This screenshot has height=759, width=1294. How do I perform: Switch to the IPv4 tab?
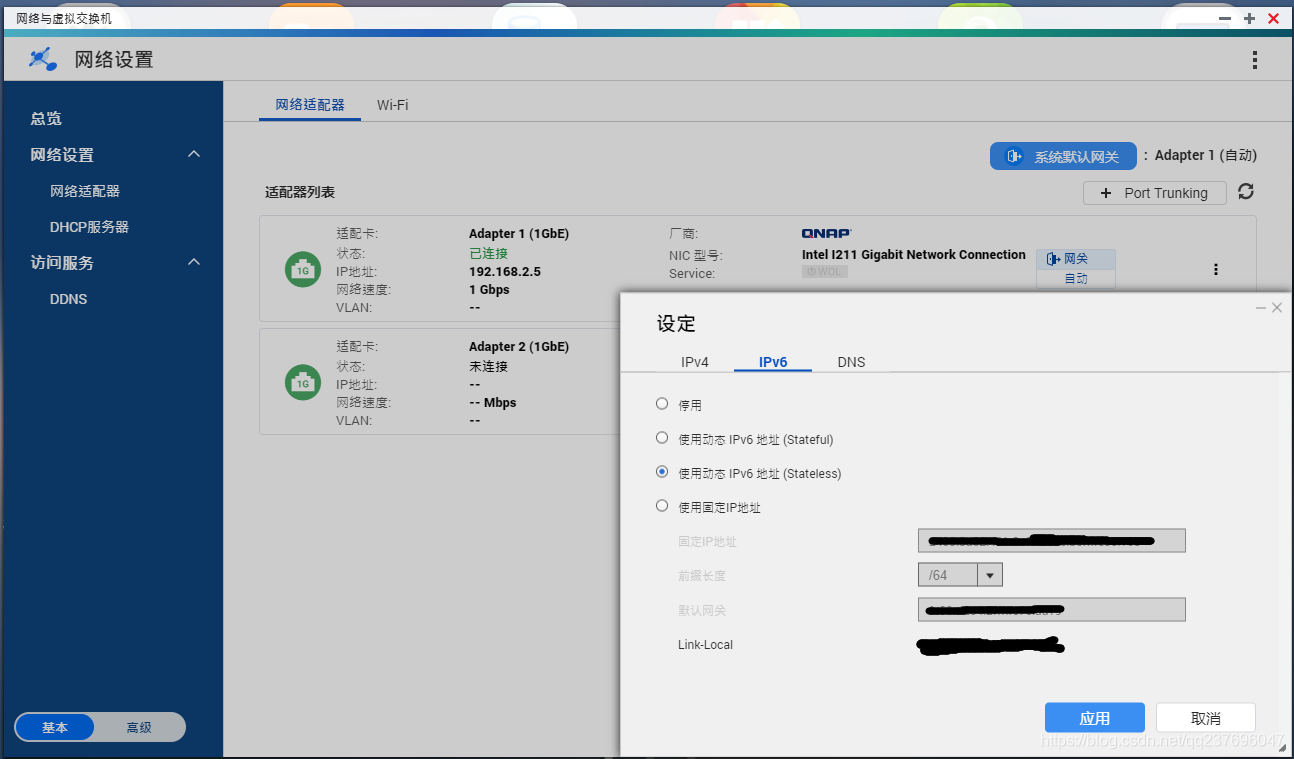[695, 362]
